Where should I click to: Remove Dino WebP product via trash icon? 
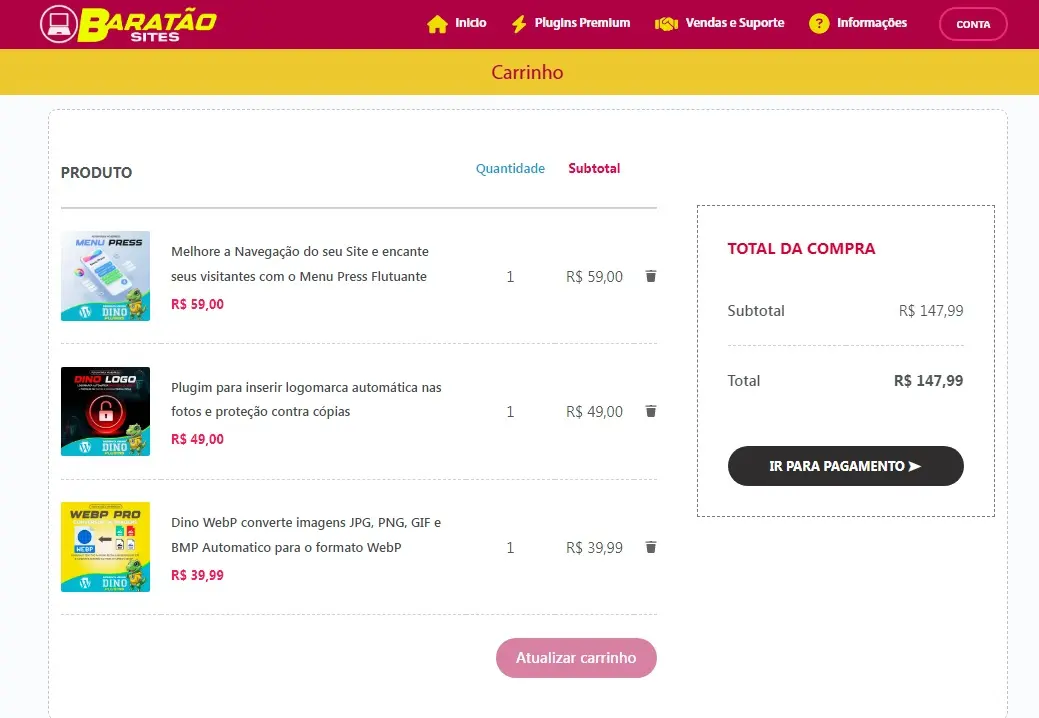(651, 547)
